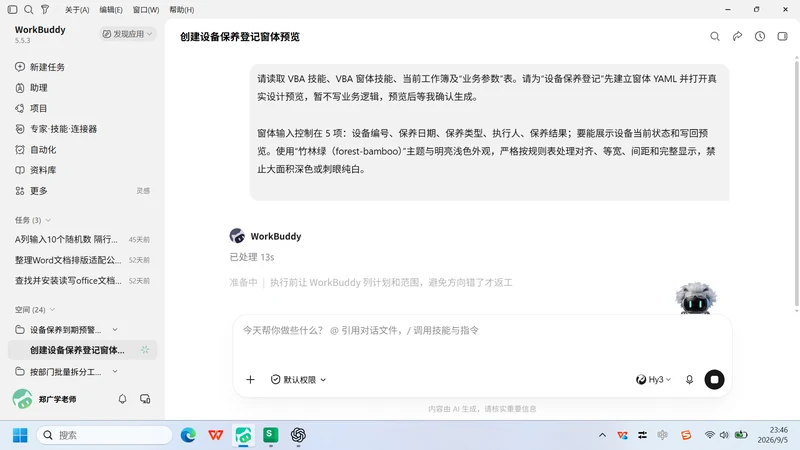Open the 关于(A) menu
Viewport: 800px width, 450px height.
click(x=77, y=10)
